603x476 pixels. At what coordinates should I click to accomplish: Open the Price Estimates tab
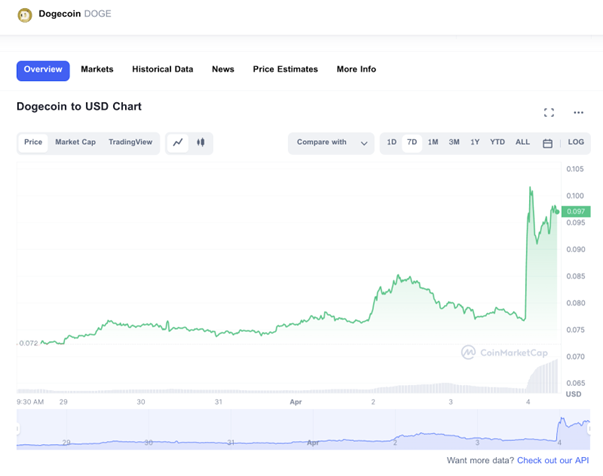coord(285,69)
